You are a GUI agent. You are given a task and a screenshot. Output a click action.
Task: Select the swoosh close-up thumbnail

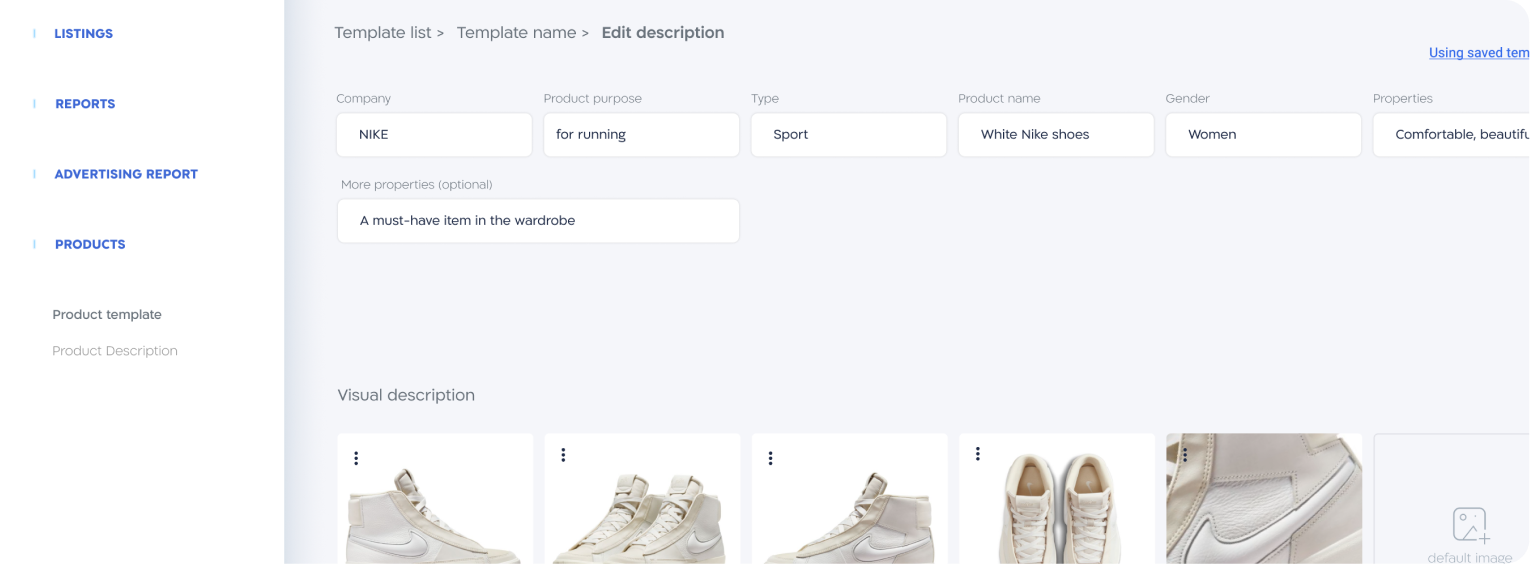click(1264, 499)
